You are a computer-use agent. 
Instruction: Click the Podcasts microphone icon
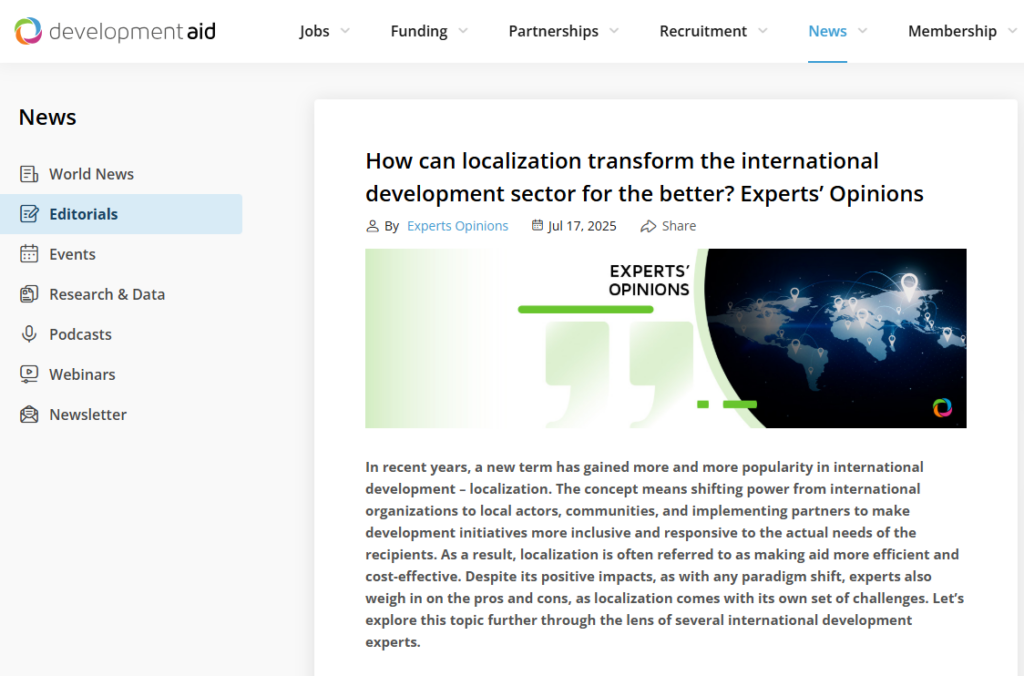(29, 334)
